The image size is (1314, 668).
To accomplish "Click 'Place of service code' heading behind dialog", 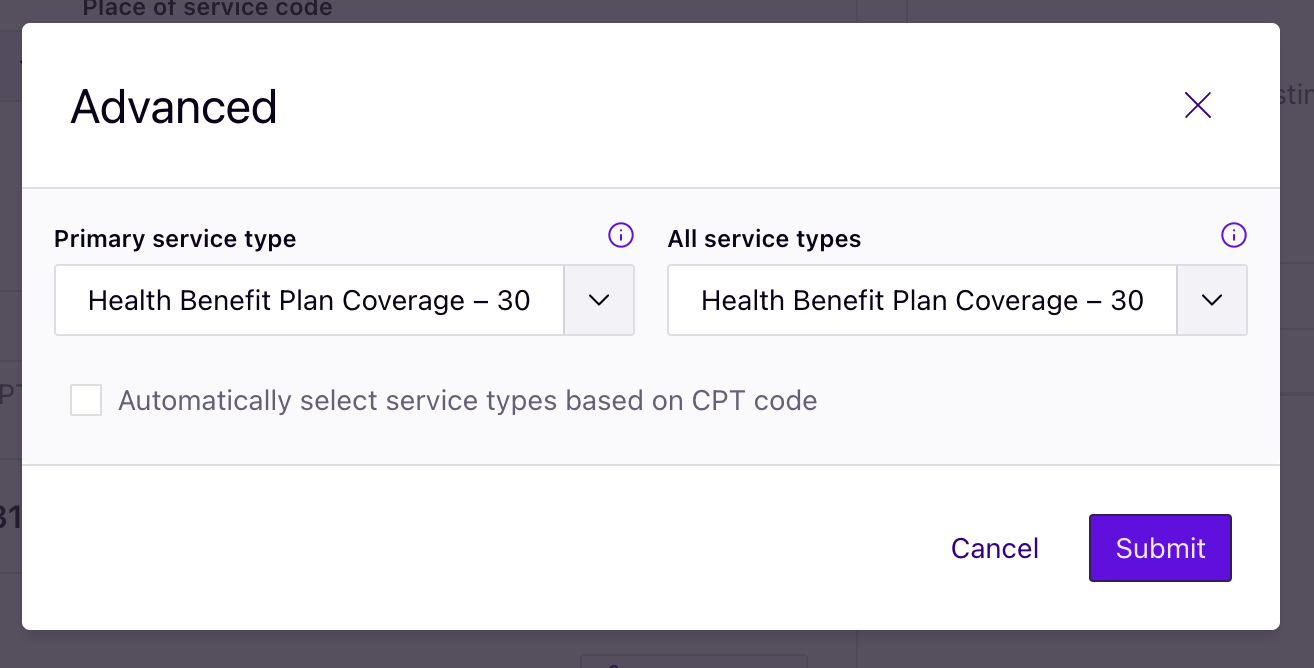I will (x=207, y=9).
